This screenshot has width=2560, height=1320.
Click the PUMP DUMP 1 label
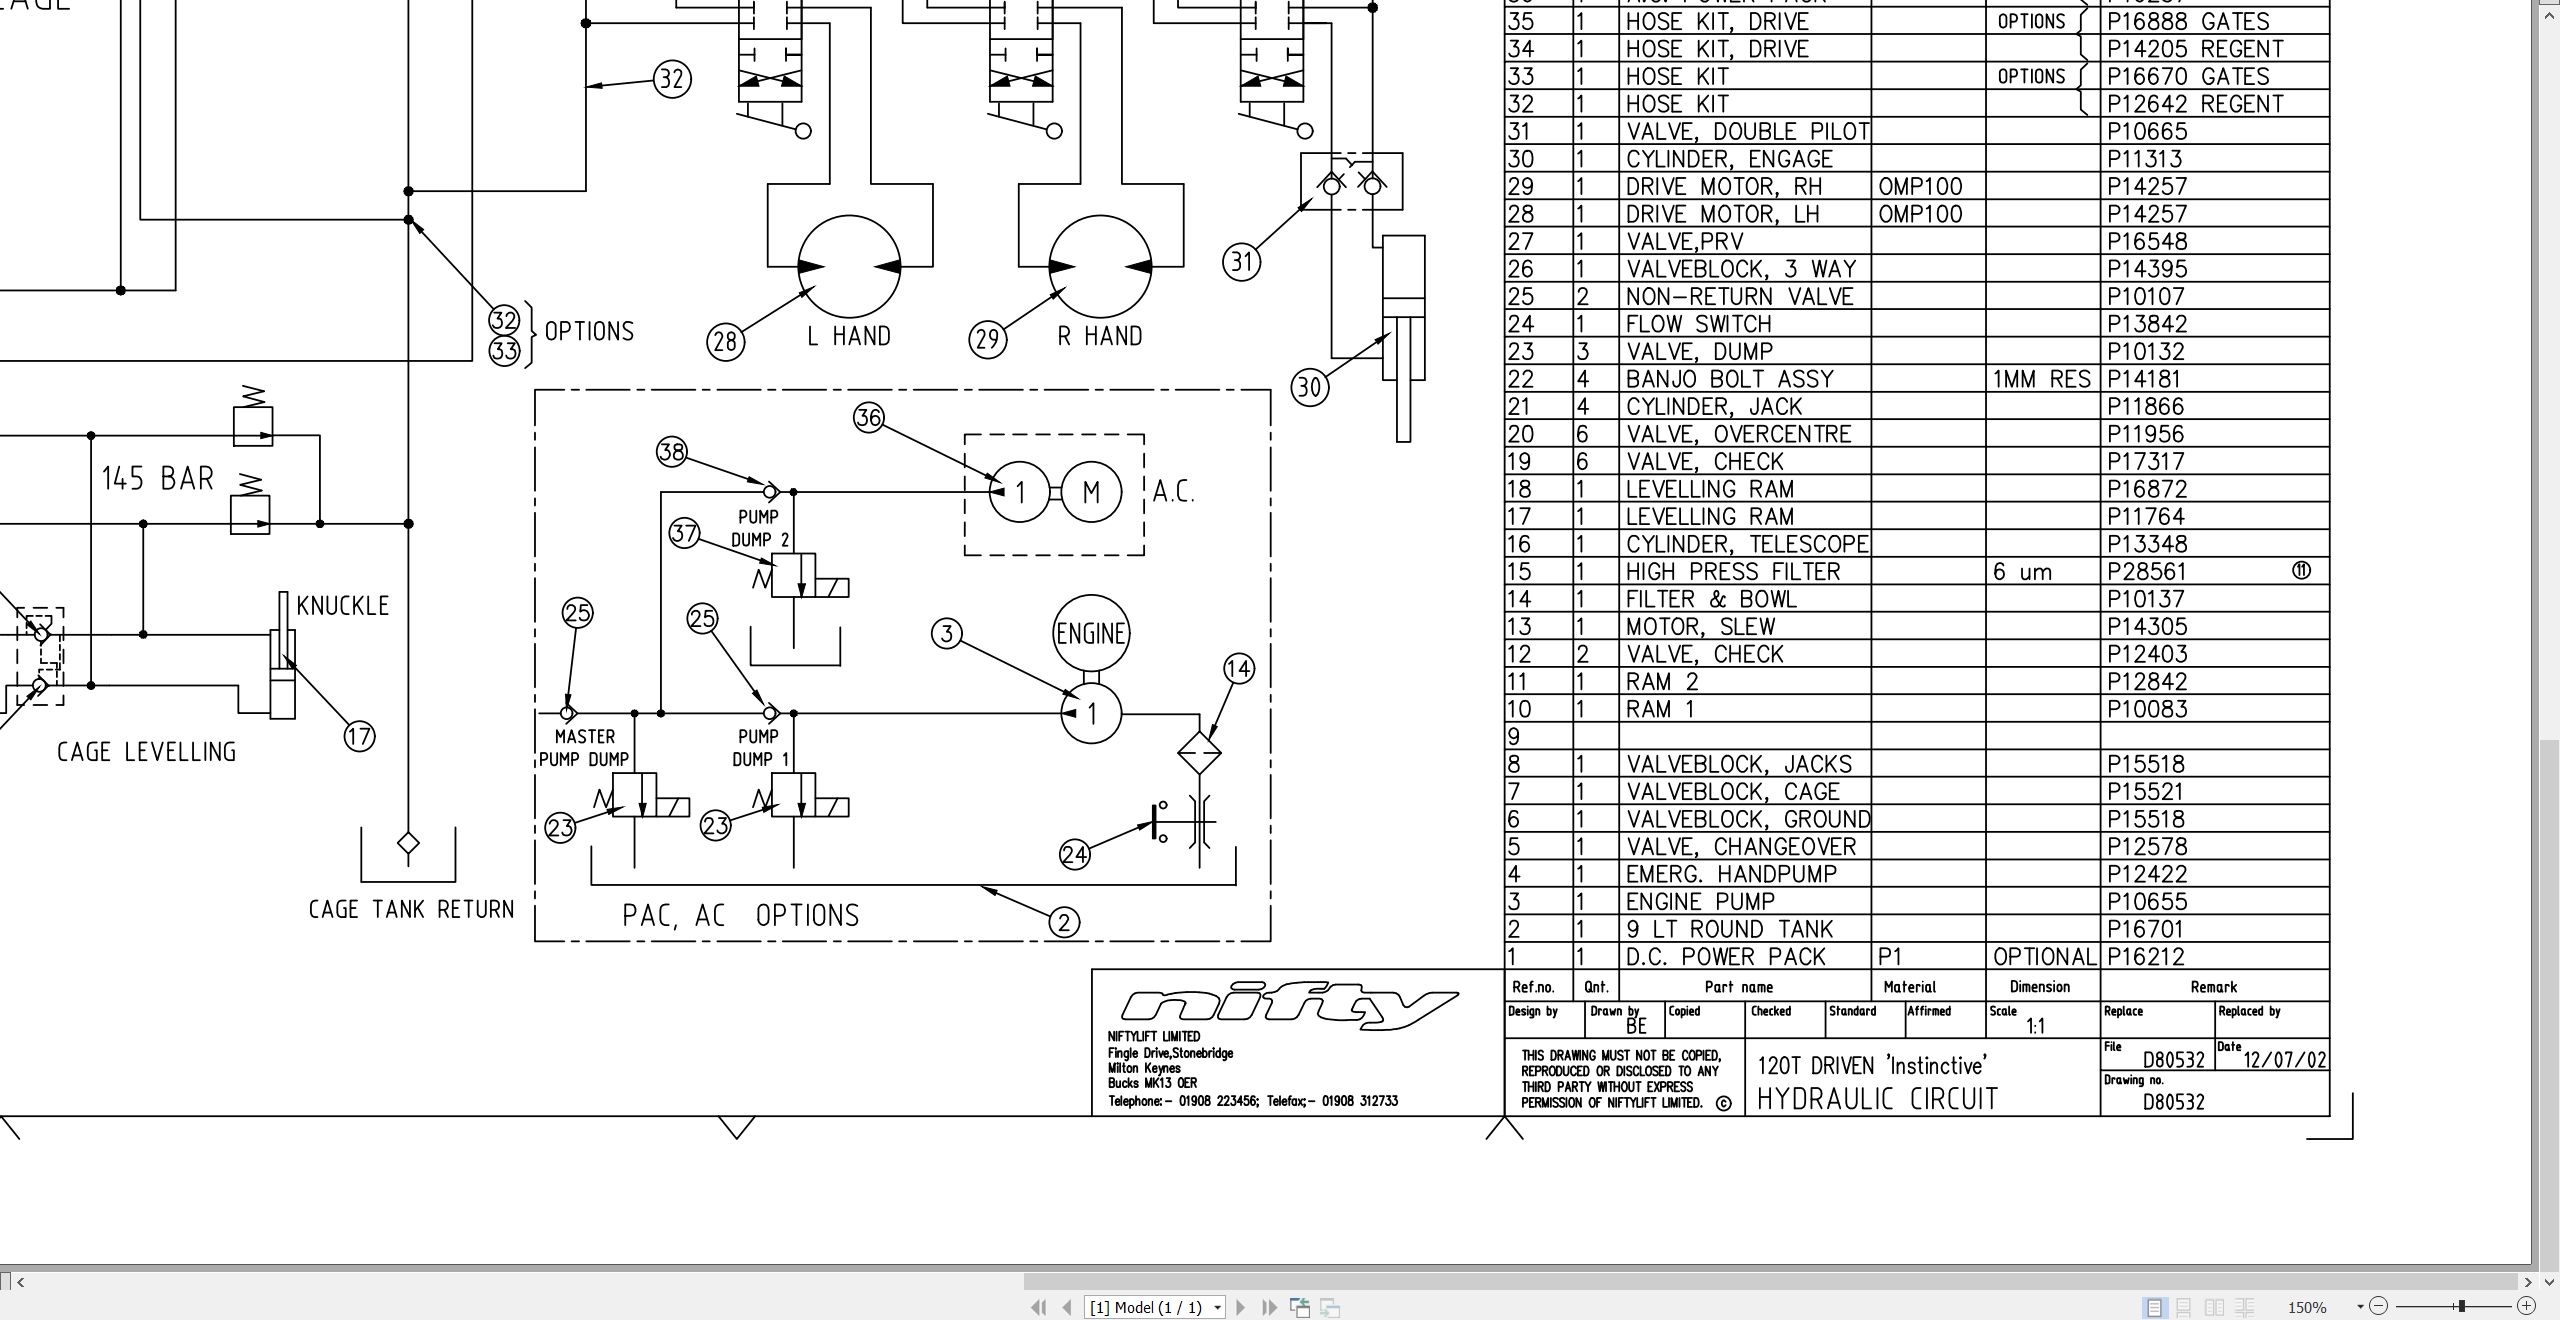760,748
